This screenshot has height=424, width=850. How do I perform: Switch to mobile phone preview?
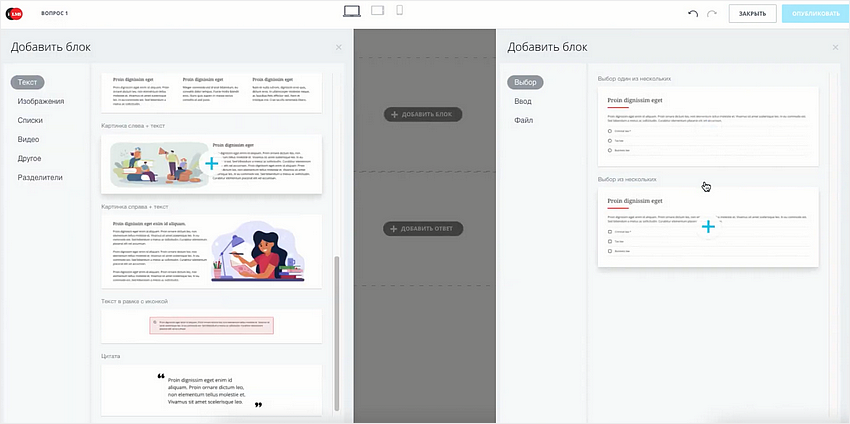(400, 10)
